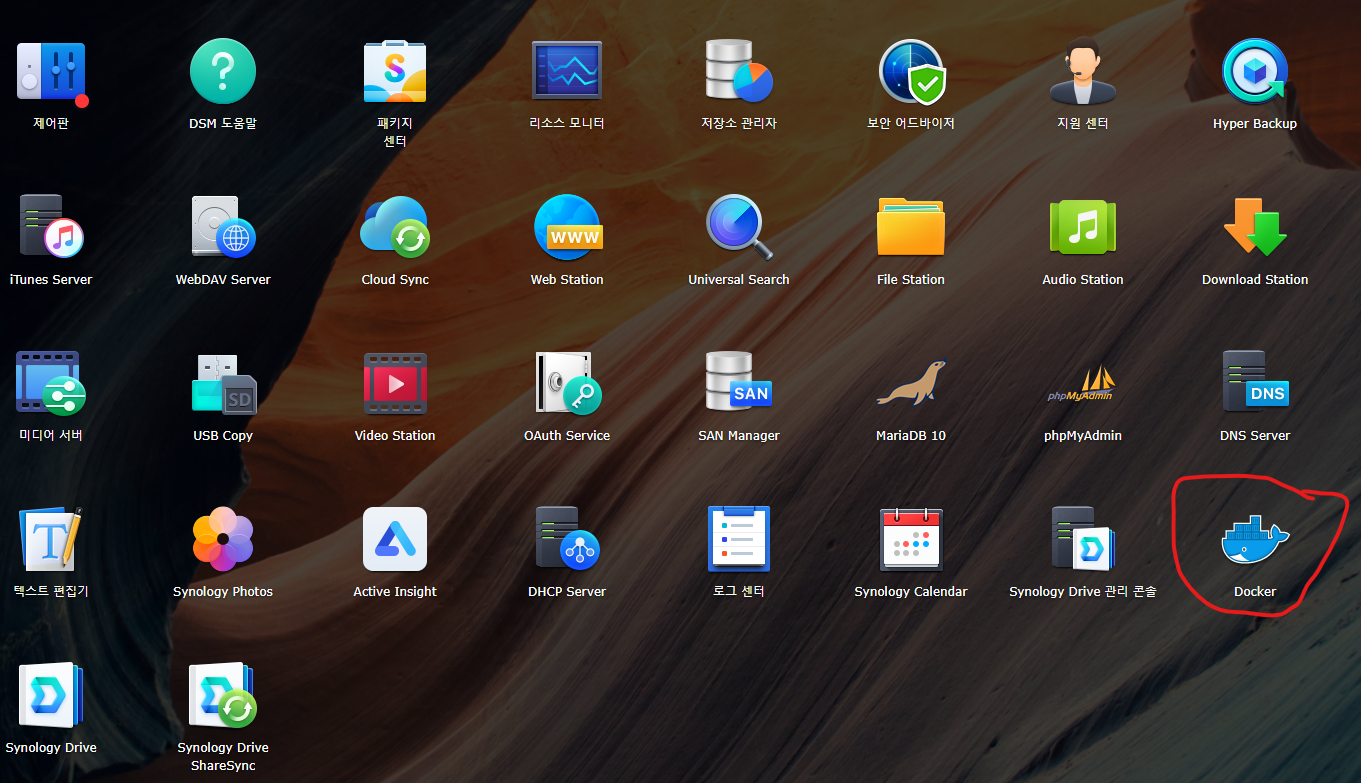
Task: Open DNS Server icon
Action: click(1255, 381)
